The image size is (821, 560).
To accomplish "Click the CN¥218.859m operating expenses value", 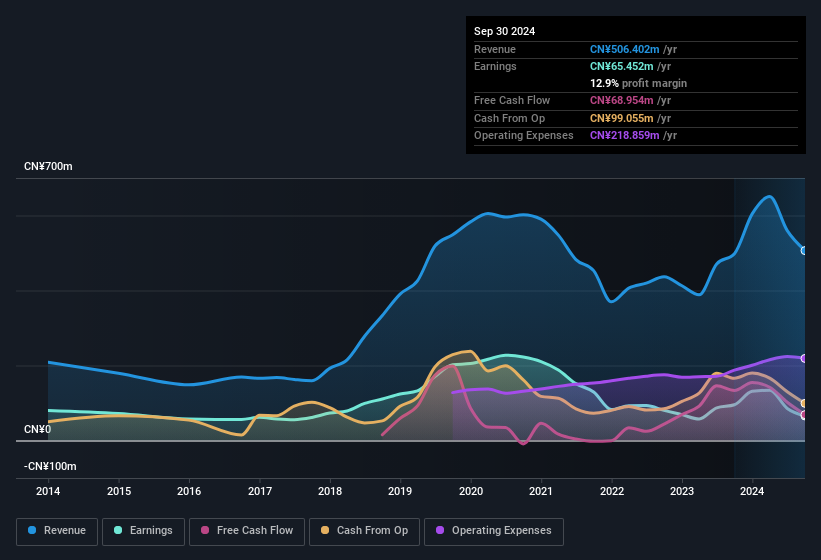I will point(624,136).
